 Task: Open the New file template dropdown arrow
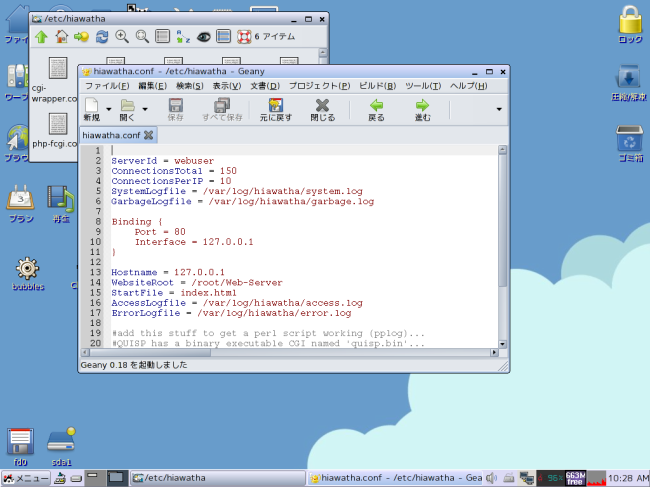tap(109, 109)
